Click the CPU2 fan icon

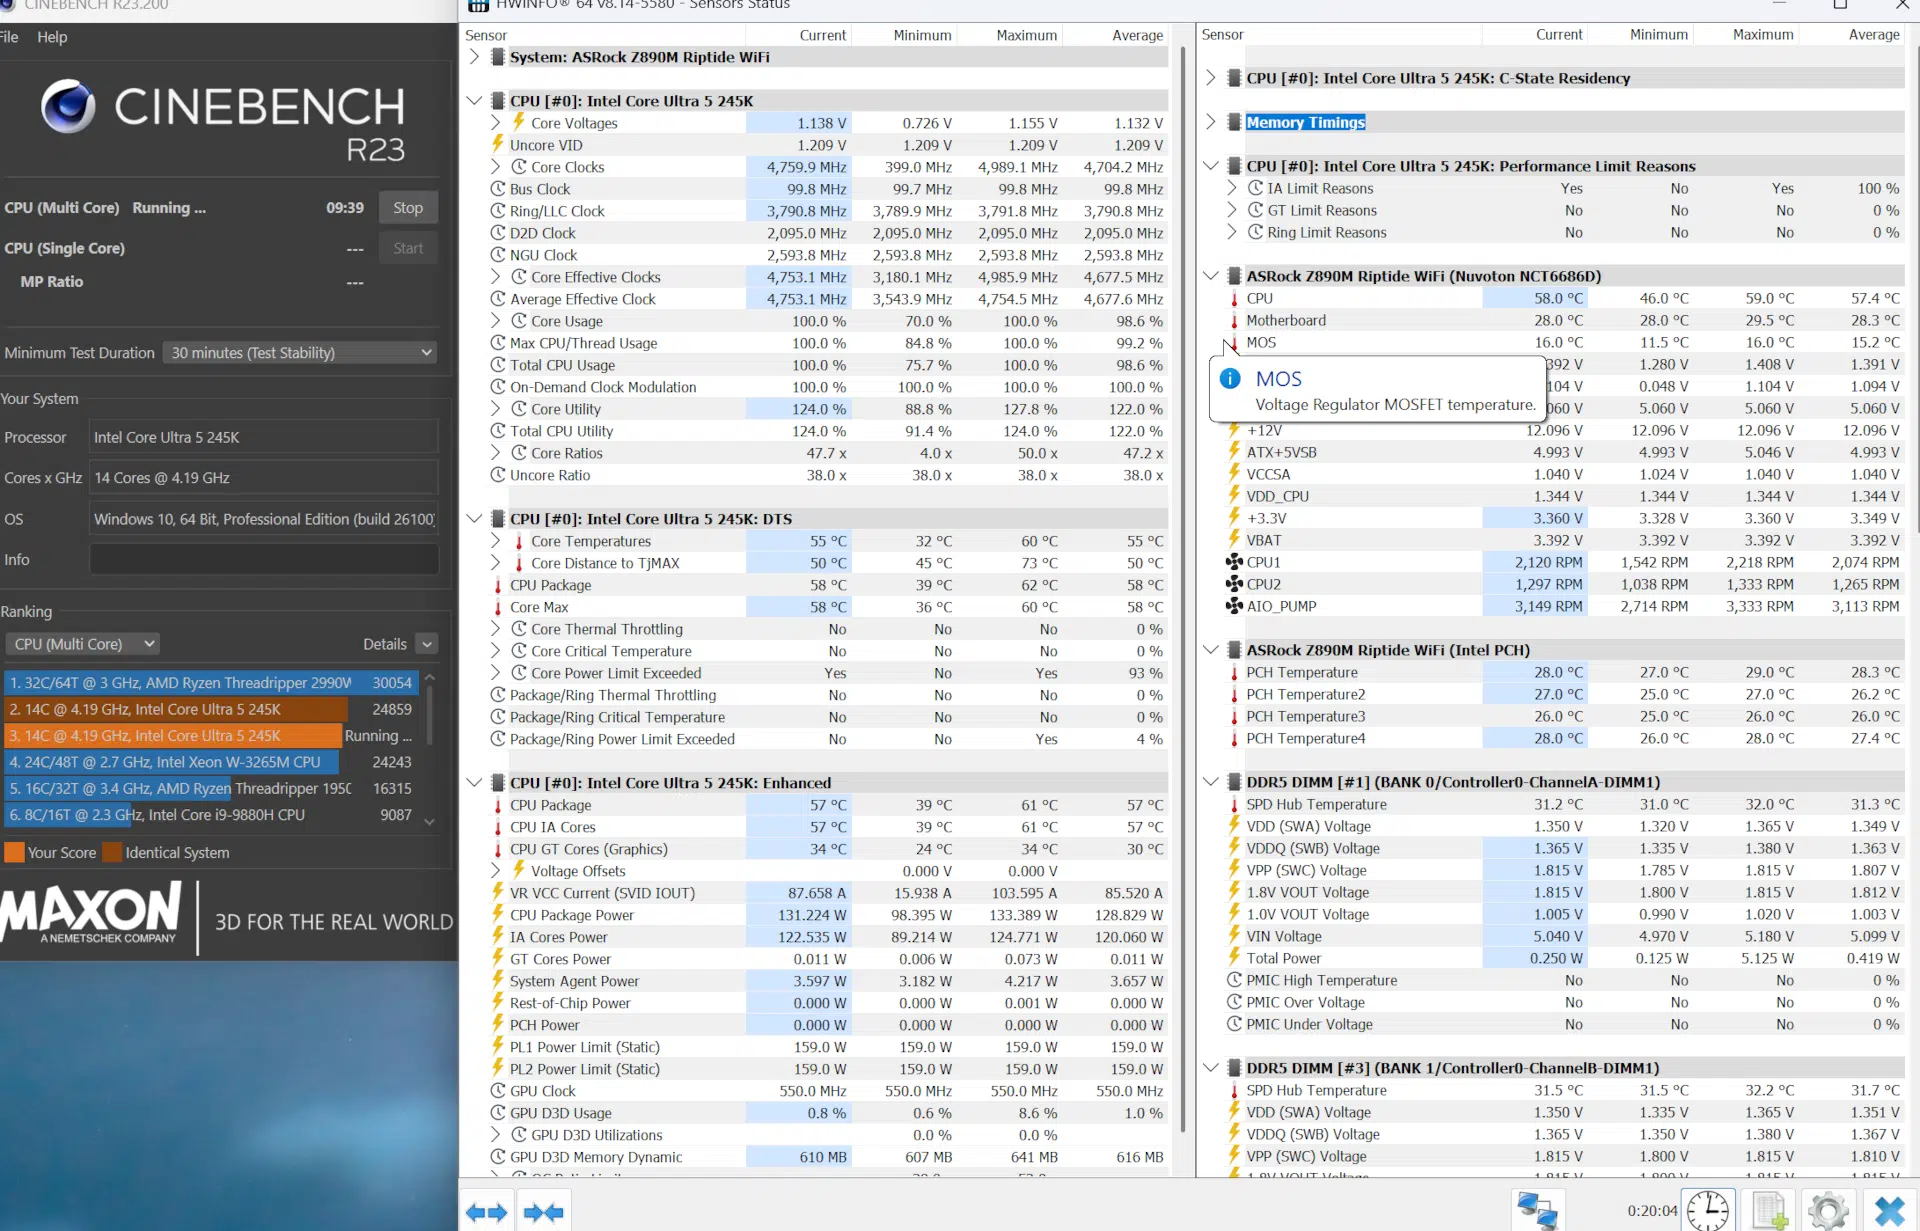(1234, 584)
